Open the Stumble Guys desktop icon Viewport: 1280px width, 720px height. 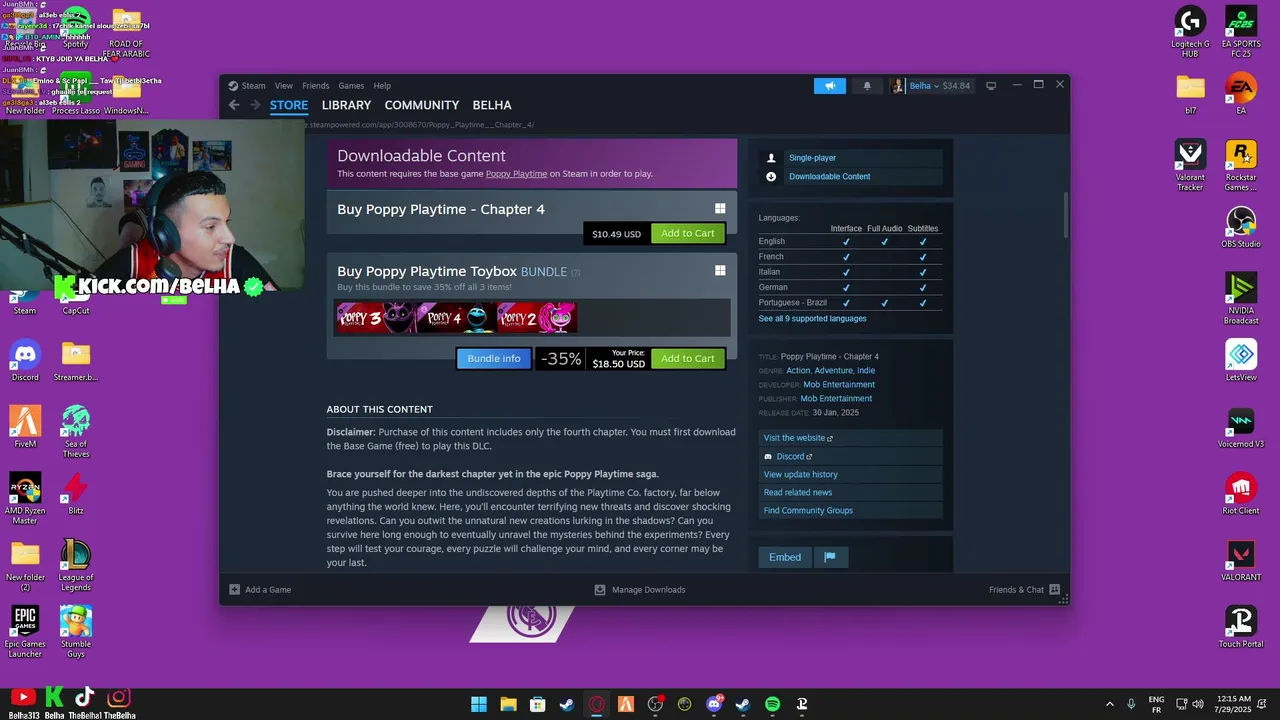76,633
